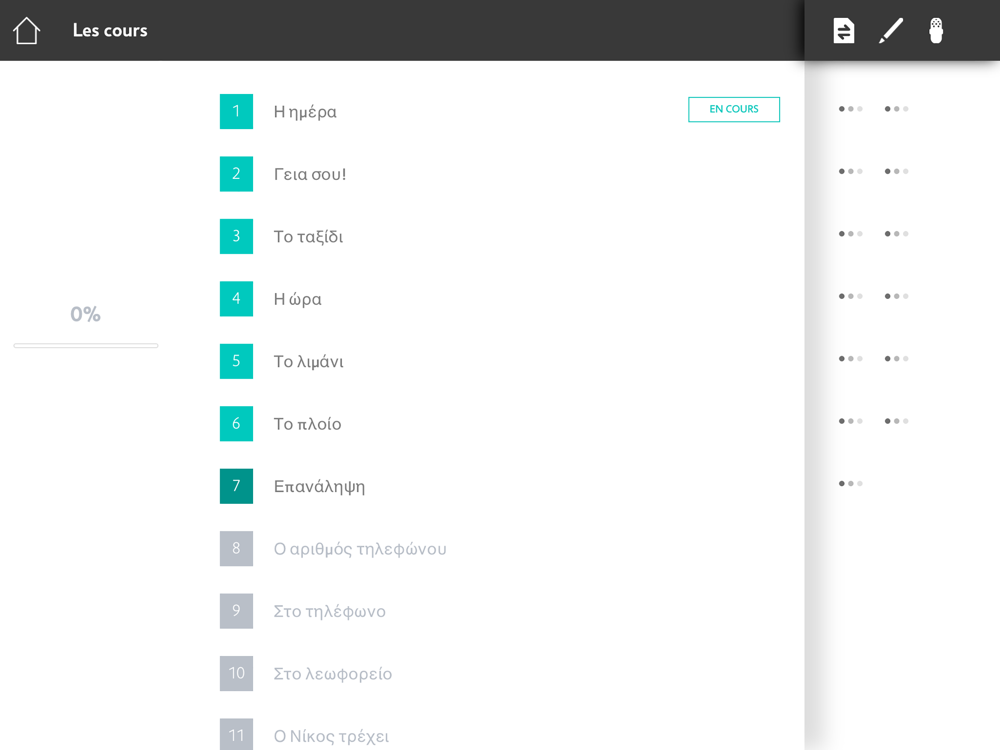The height and width of the screenshot is (750, 1000).
Task: Open the translation document icon
Action: [x=844, y=31]
